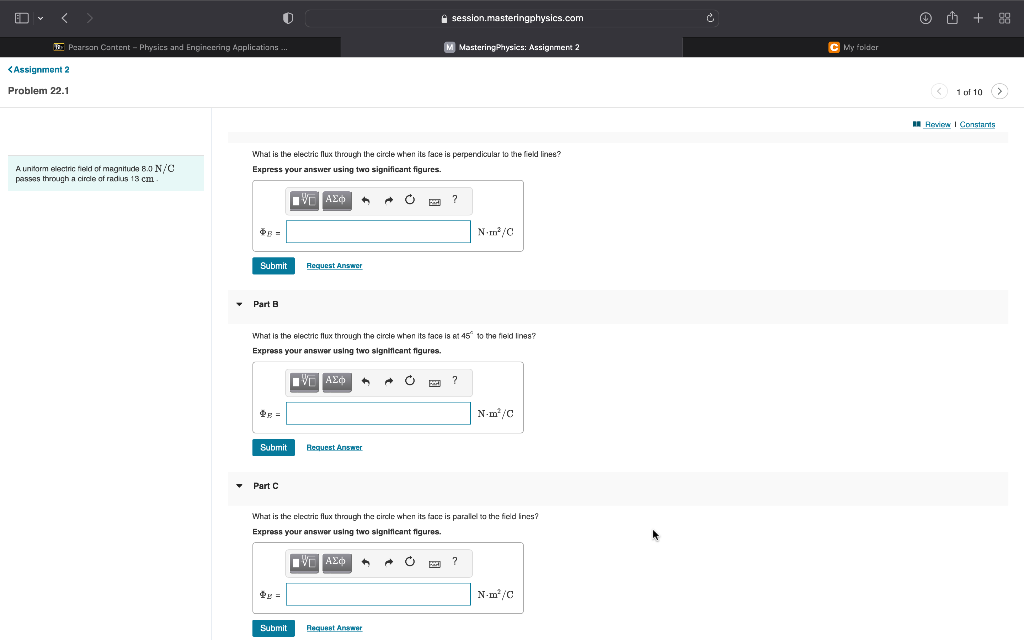The image size is (1024, 640).
Task: Switch to the MasteringPhysics: Assignment 2 tab
Action: click(512, 46)
